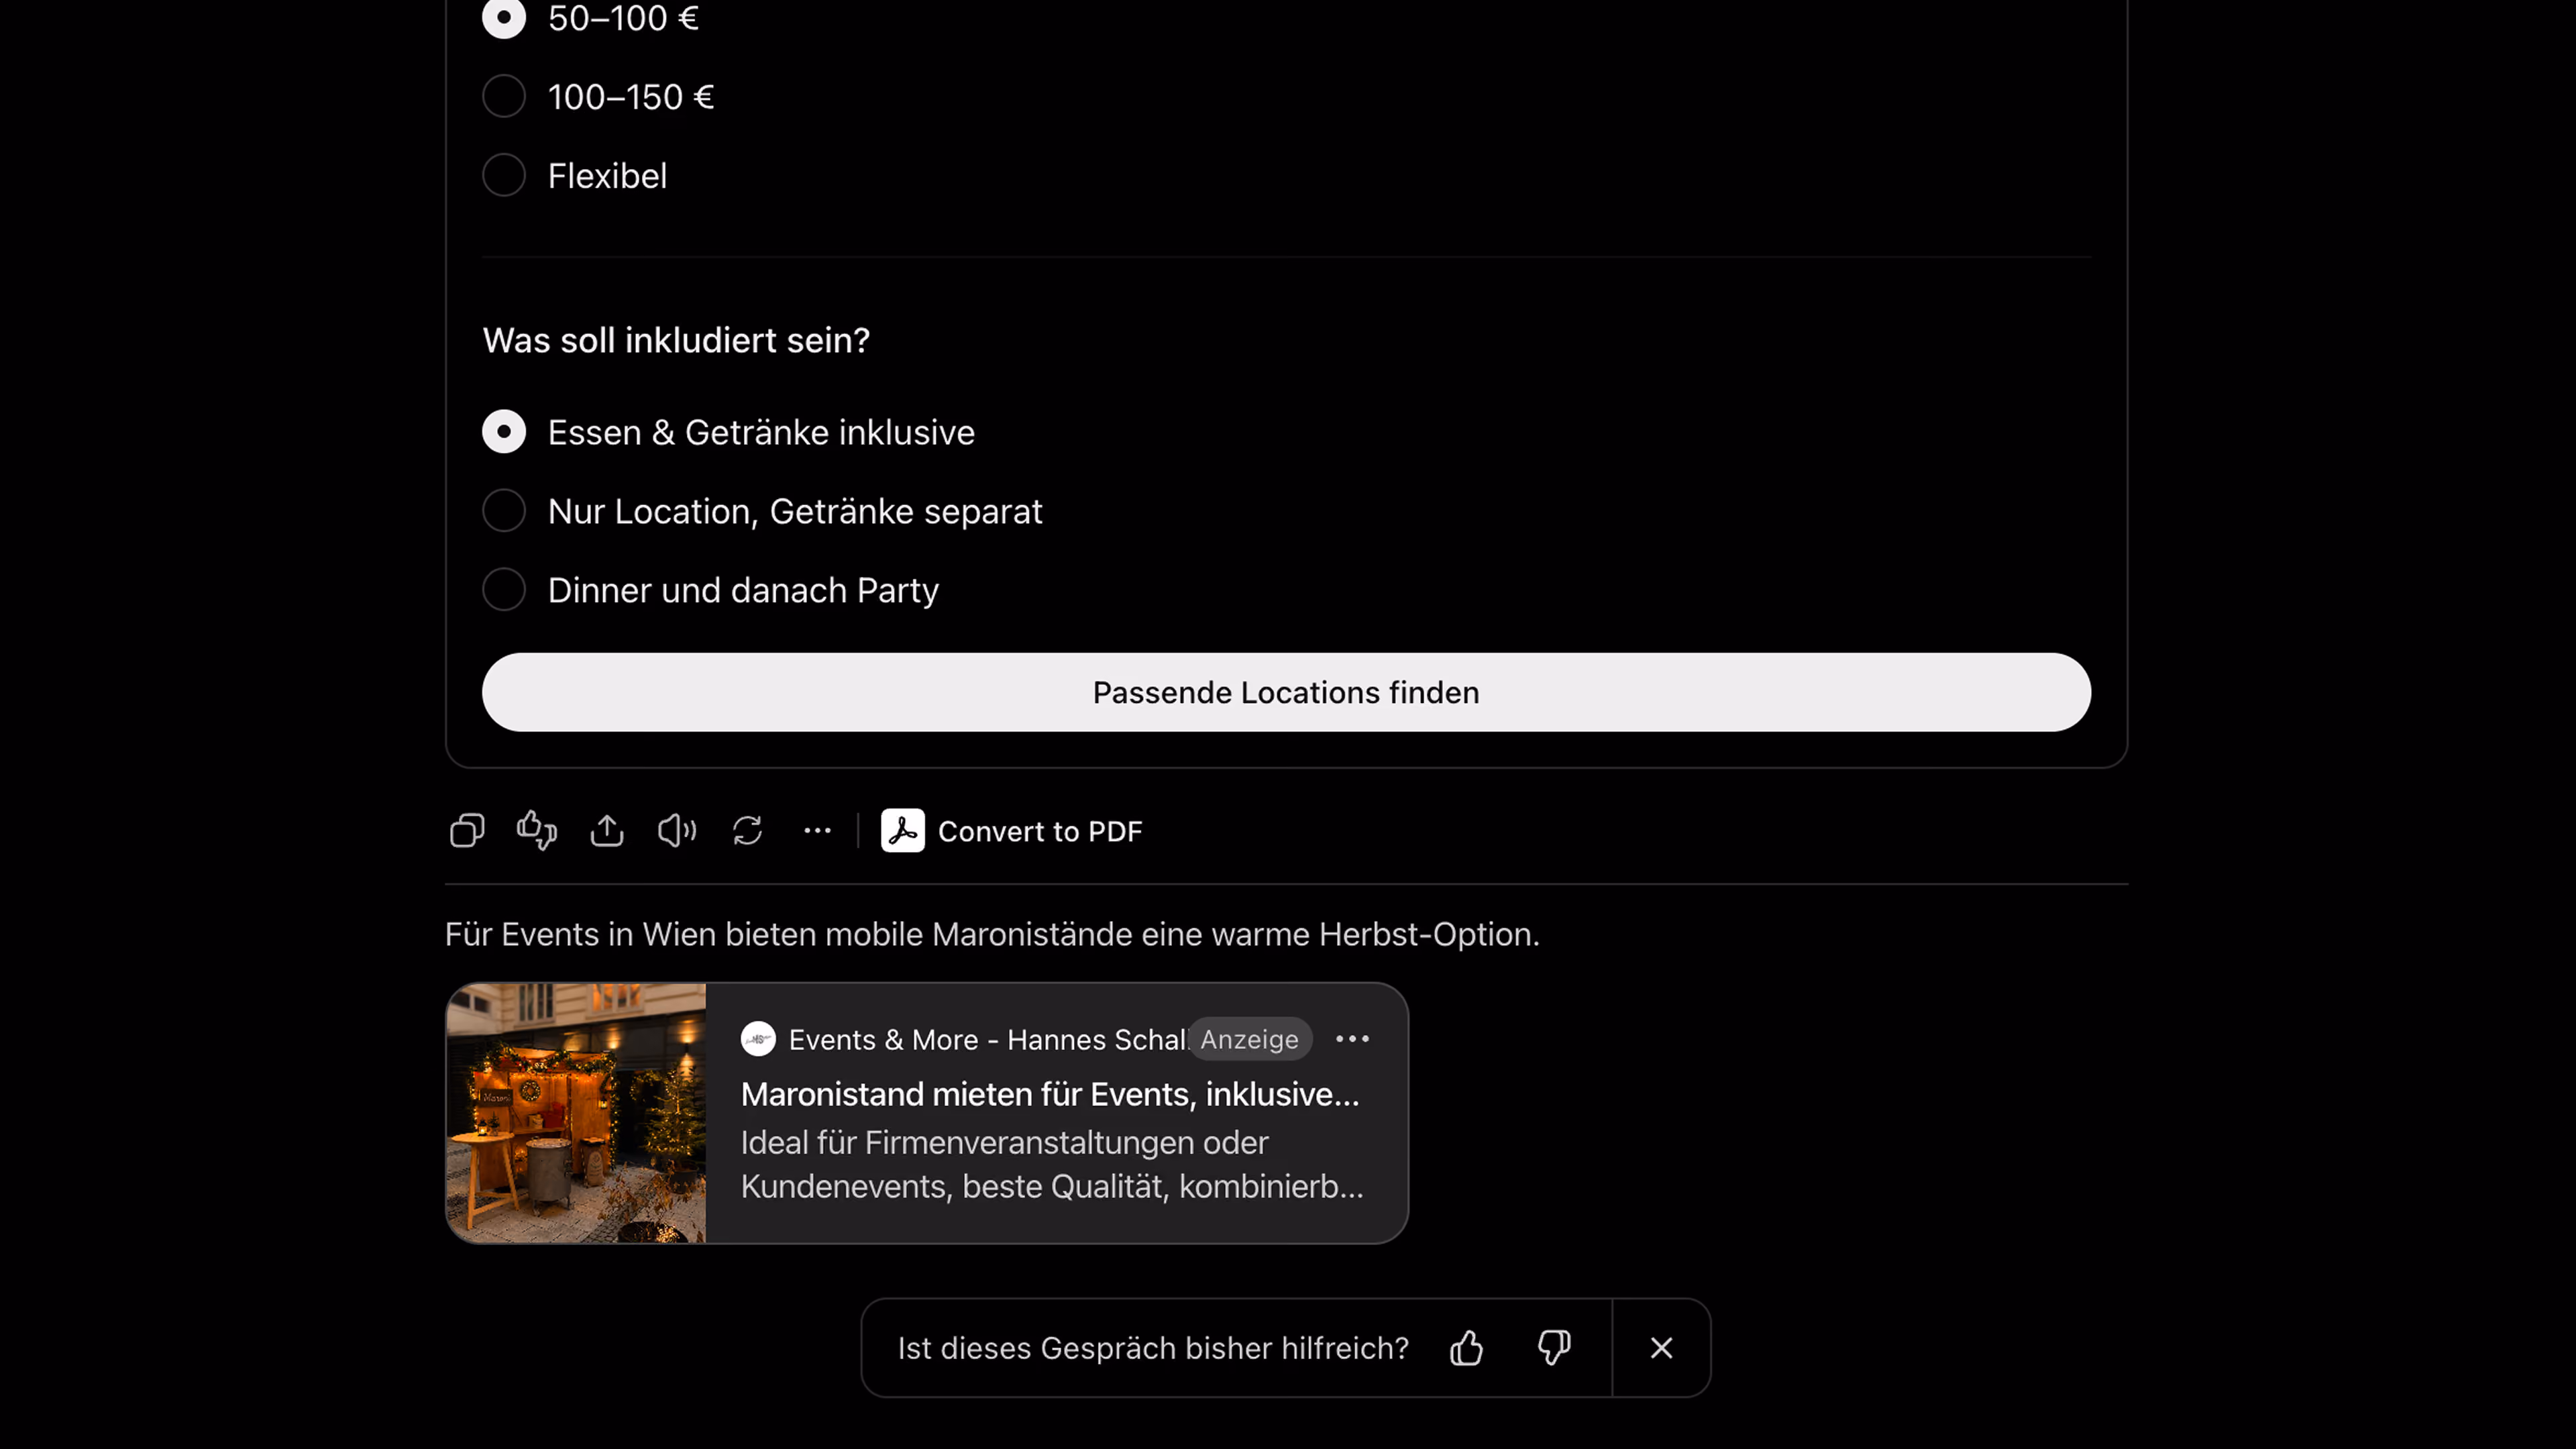Open the ad options three-dot menu

(1353, 1040)
